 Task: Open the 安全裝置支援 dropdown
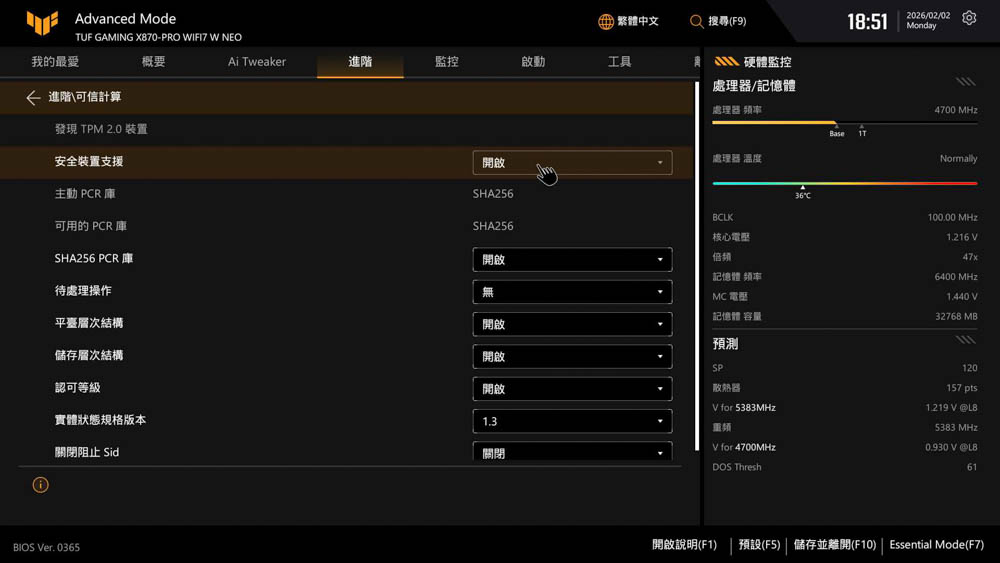(572, 163)
